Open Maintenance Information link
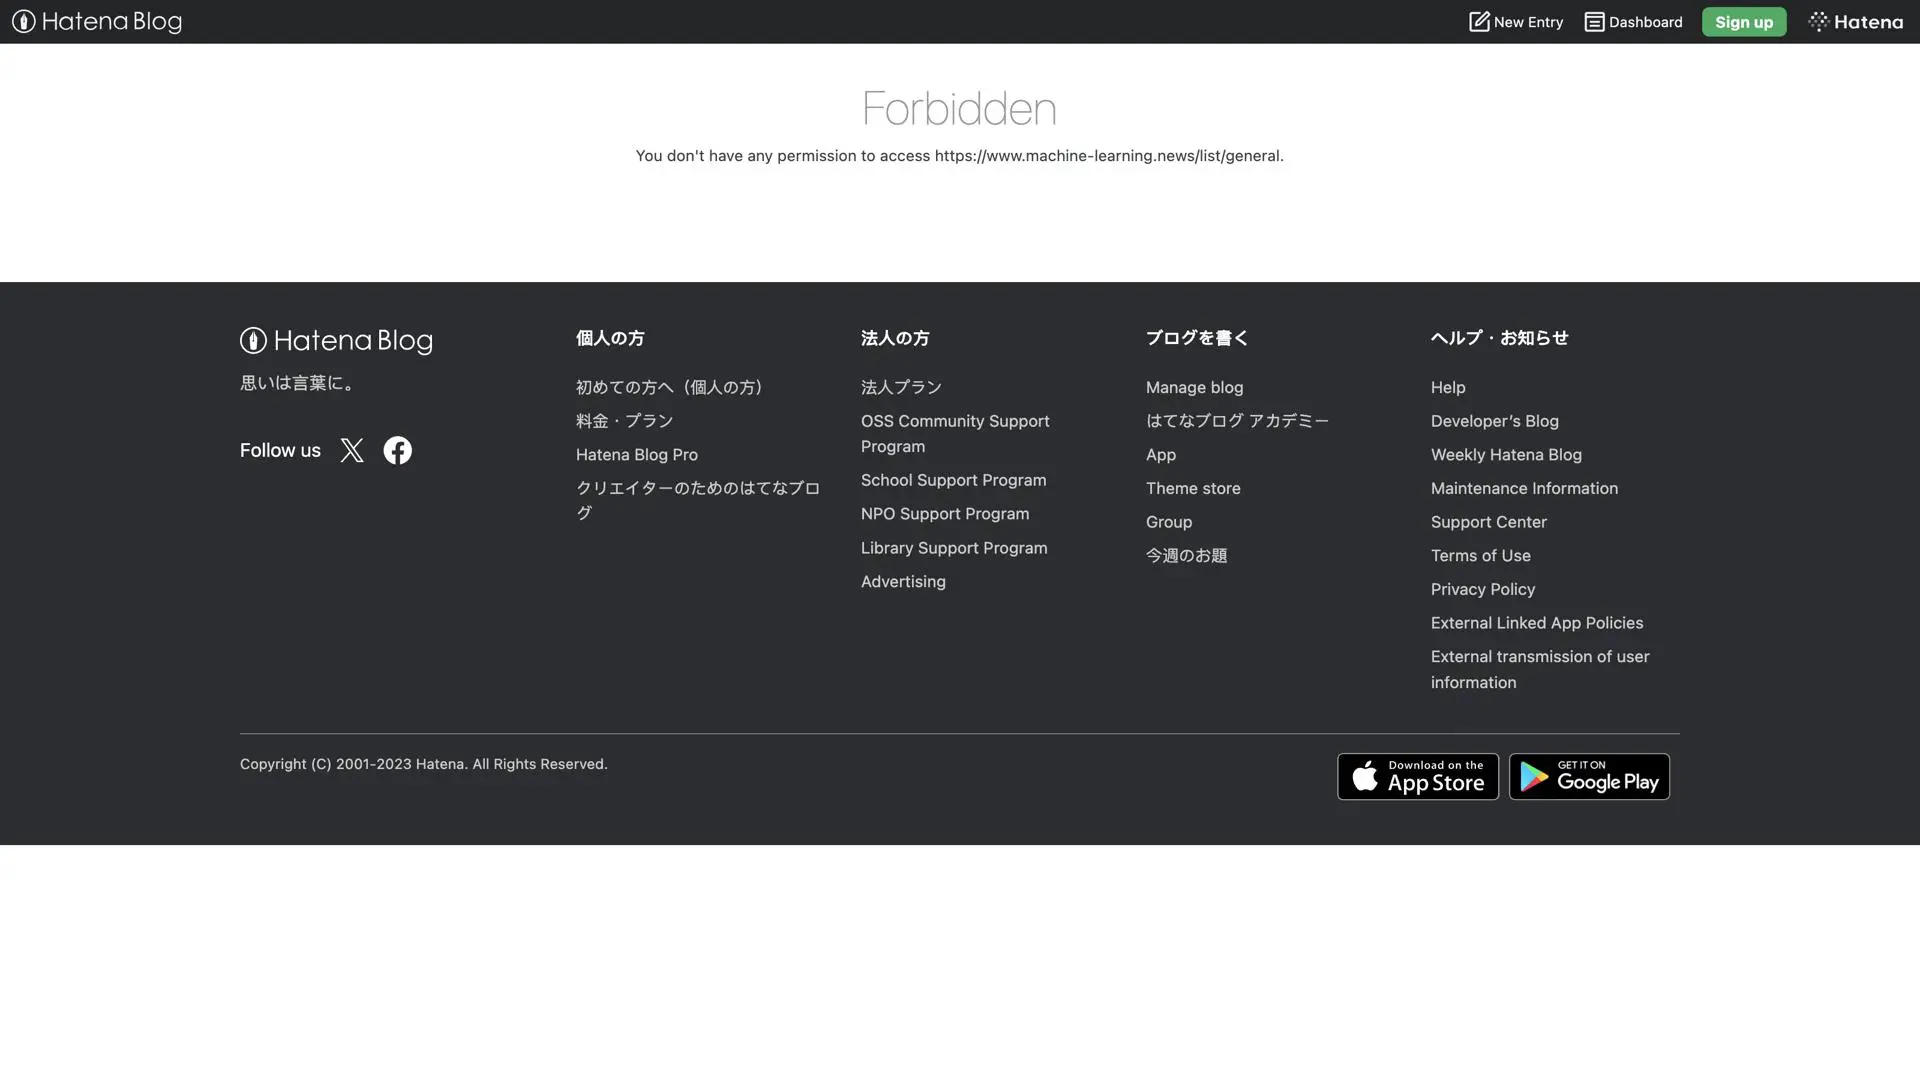Viewport: 1920px width, 1080px height. click(1523, 488)
